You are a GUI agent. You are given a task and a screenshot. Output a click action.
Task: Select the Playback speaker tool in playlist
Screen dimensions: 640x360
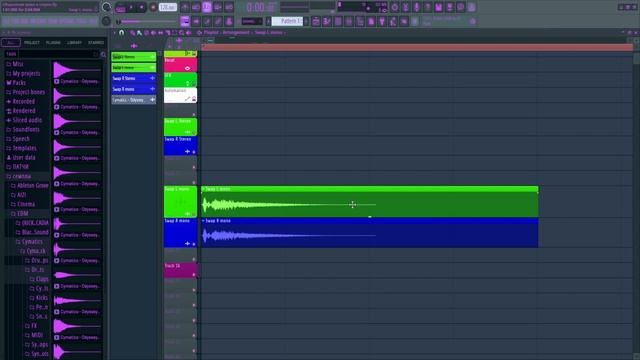(x=188, y=33)
